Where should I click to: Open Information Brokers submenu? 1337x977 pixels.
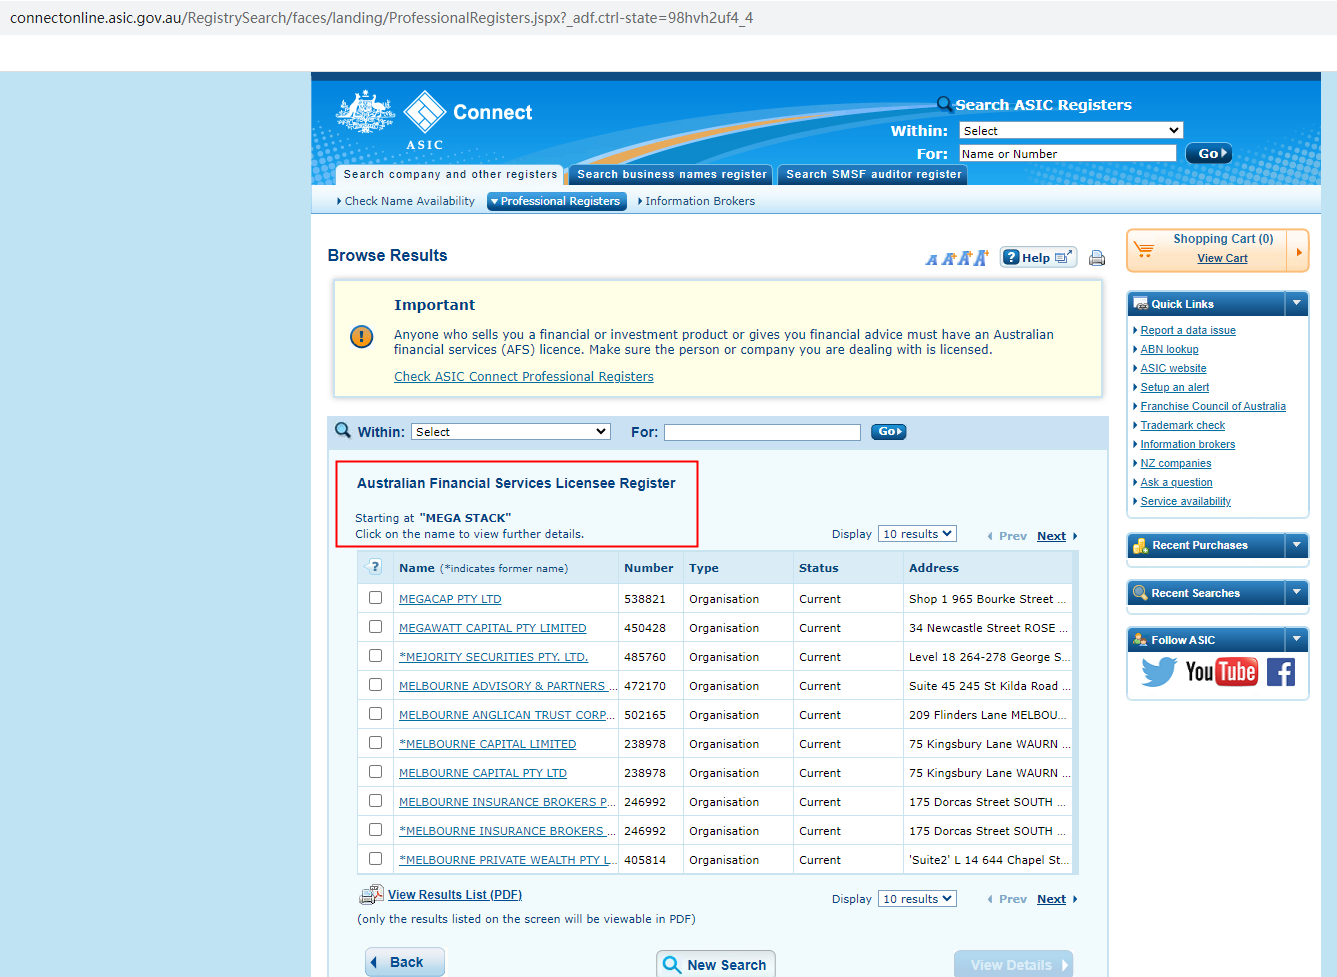[696, 201]
